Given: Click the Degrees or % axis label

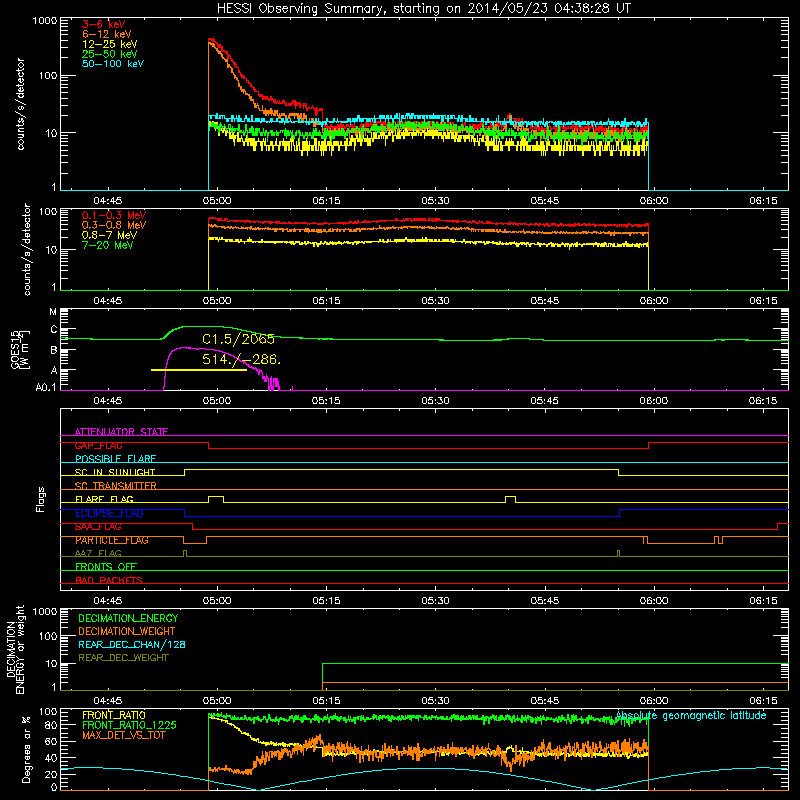Looking at the screenshot, I should pyautogui.click(x=26, y=749).
